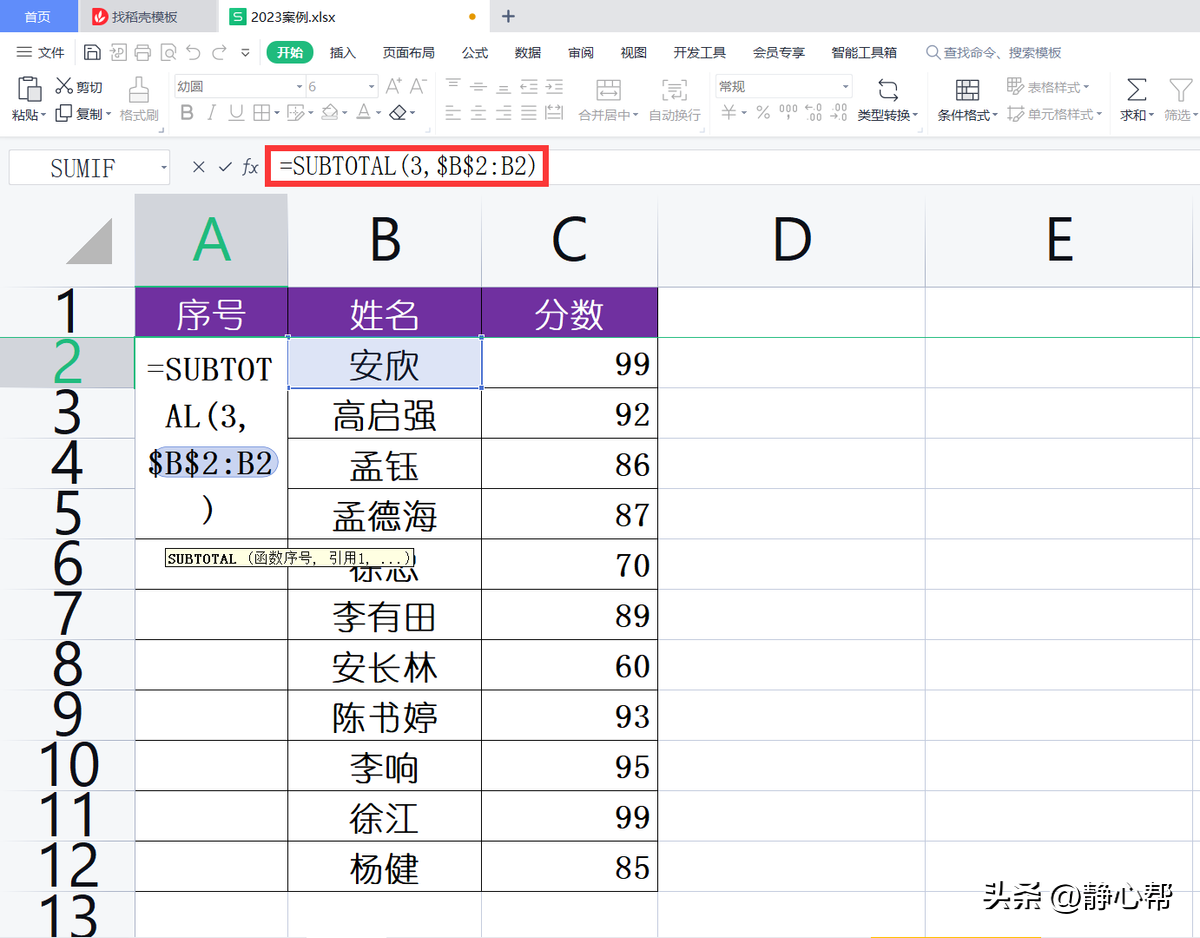
Task: Click the Format Painter (格式刷) brush
Action: point(139,89)
